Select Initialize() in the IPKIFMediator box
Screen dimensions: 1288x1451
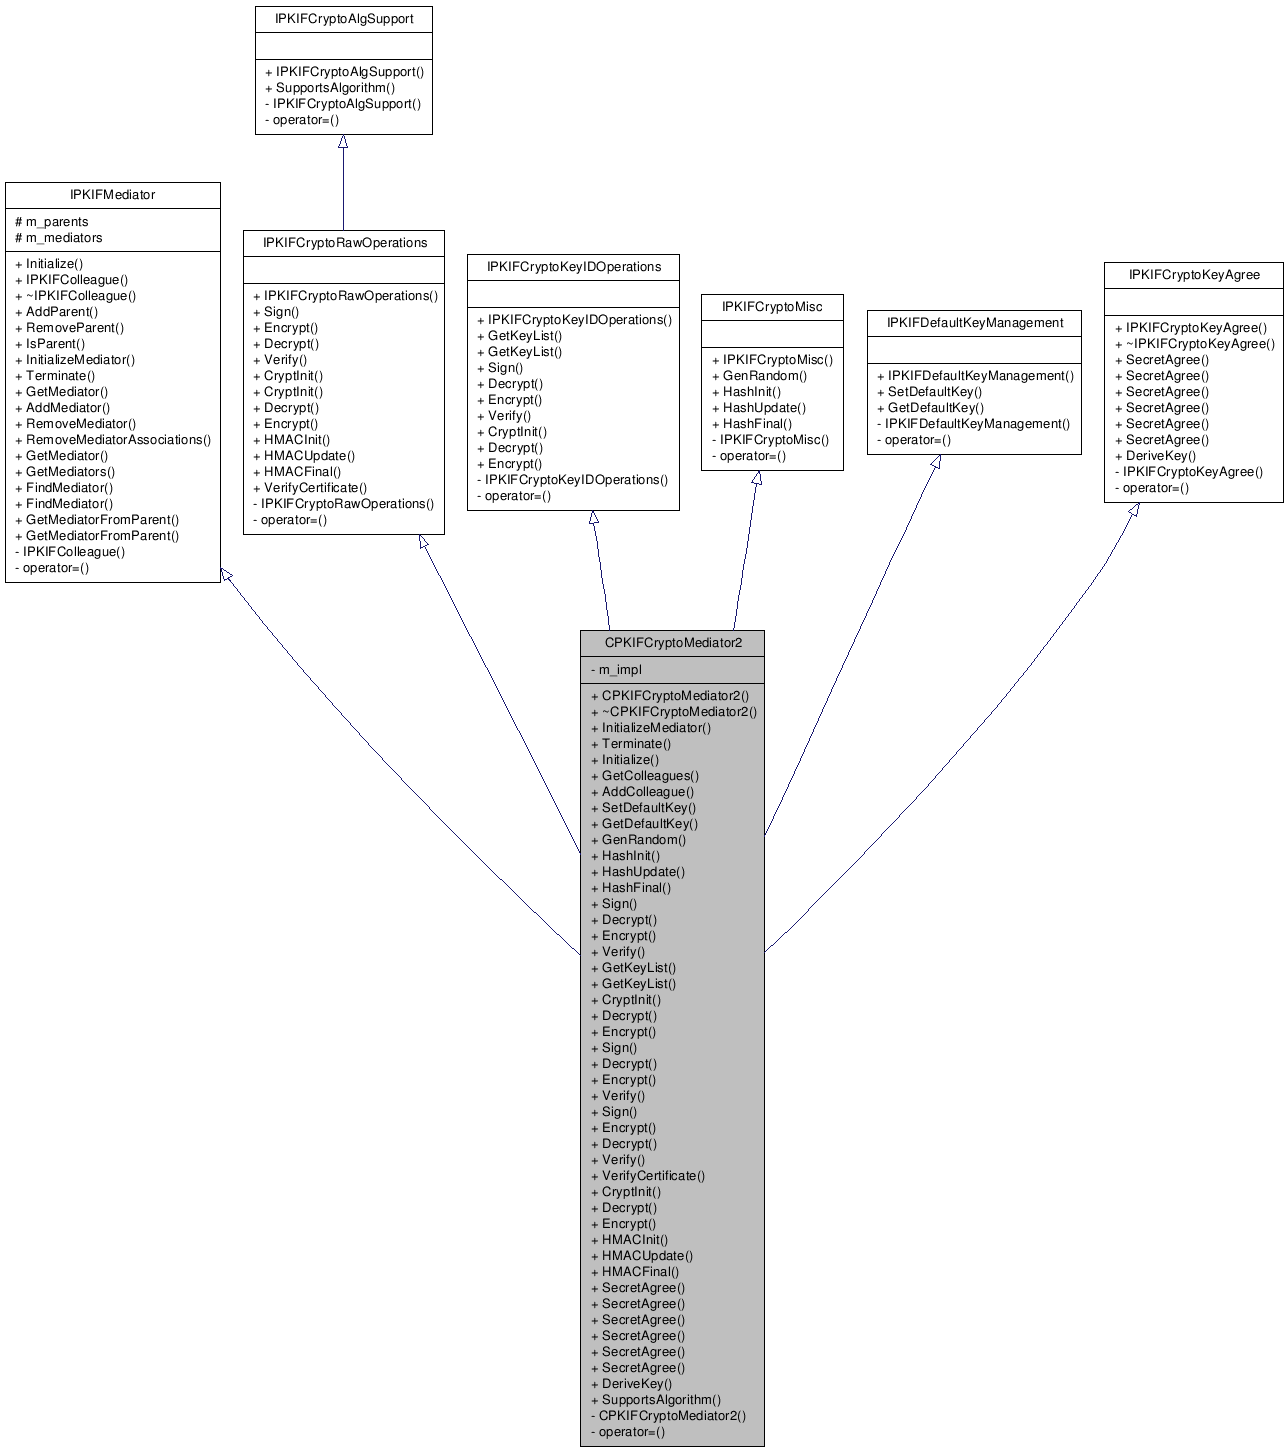tap(49, 264)
